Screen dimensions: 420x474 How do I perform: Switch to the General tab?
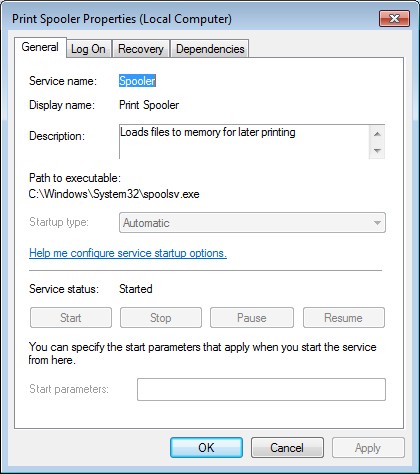tap(40, 47)
